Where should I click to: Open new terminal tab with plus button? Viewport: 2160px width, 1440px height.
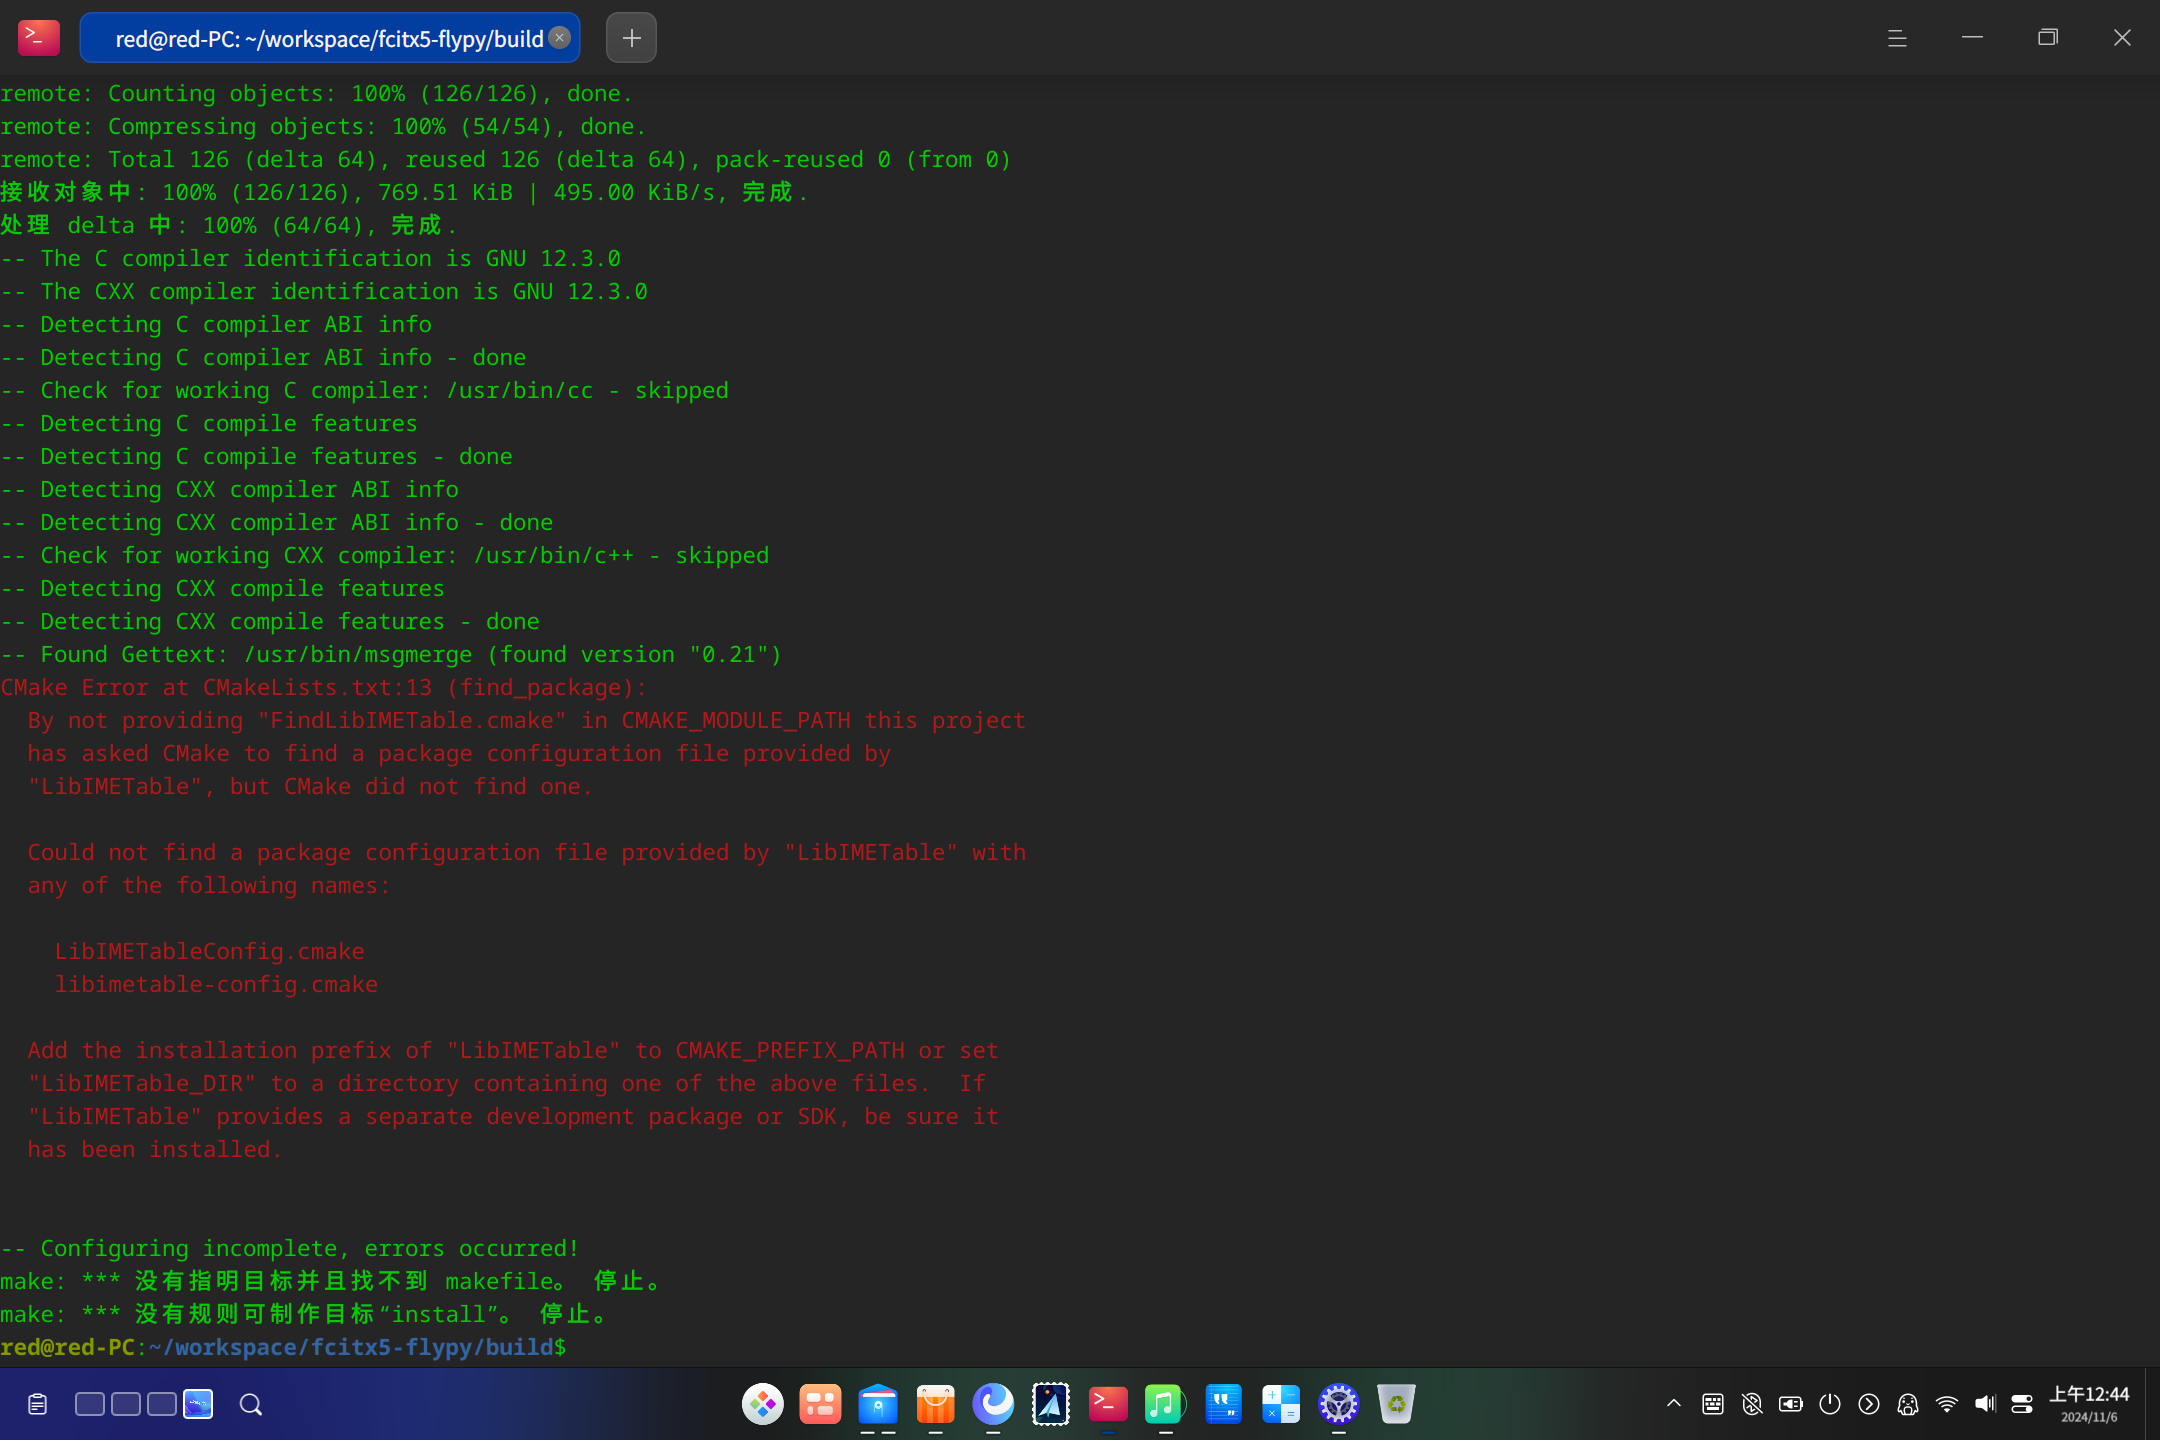pos(631,38)
